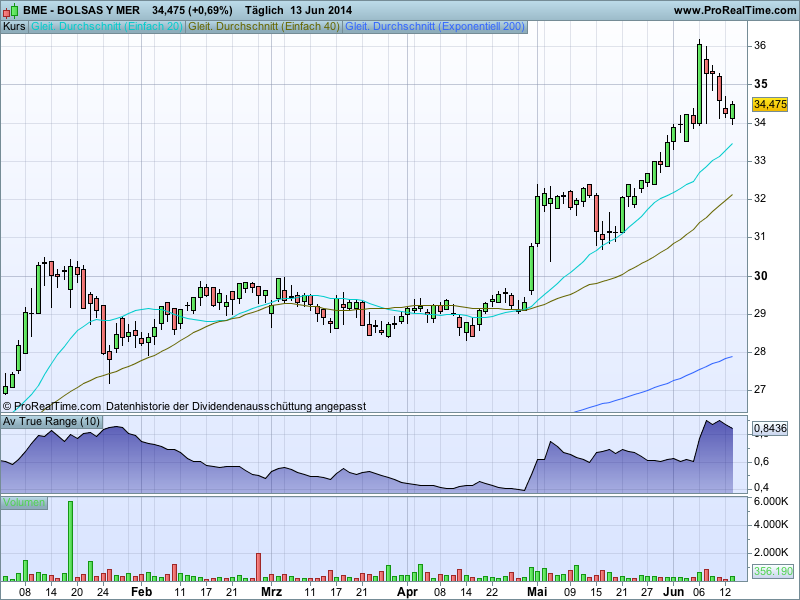
Task: Click the green 356.190 volume value tag
Action: (772, 571)
